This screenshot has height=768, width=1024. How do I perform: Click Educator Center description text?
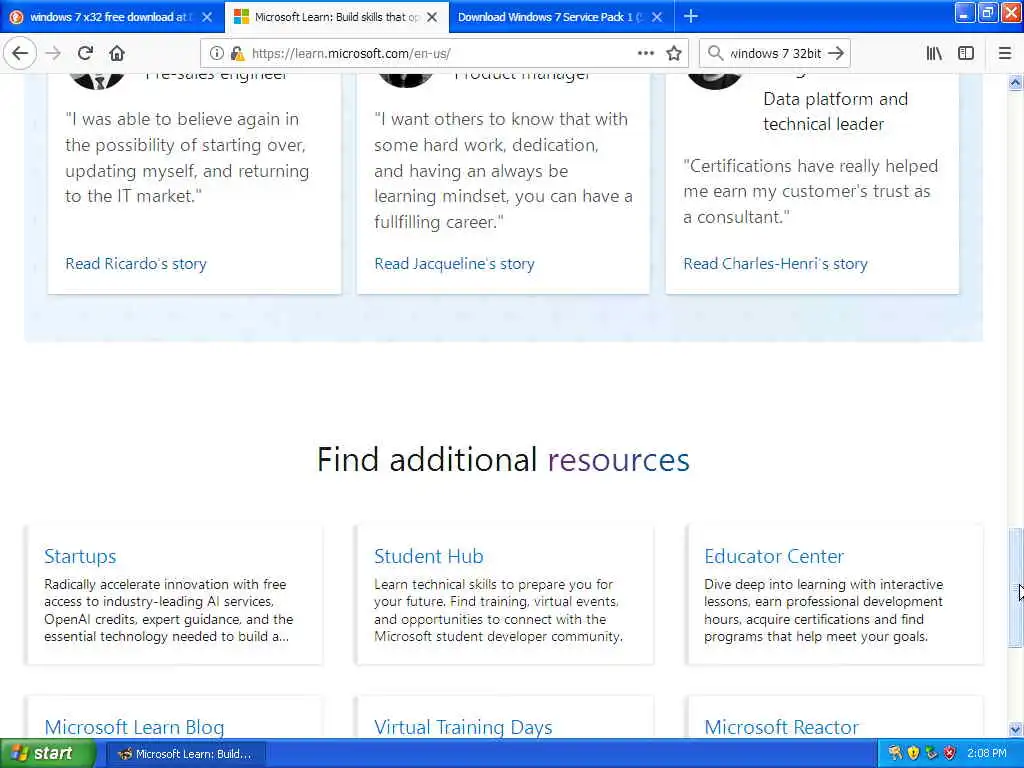tap(824, 610)
